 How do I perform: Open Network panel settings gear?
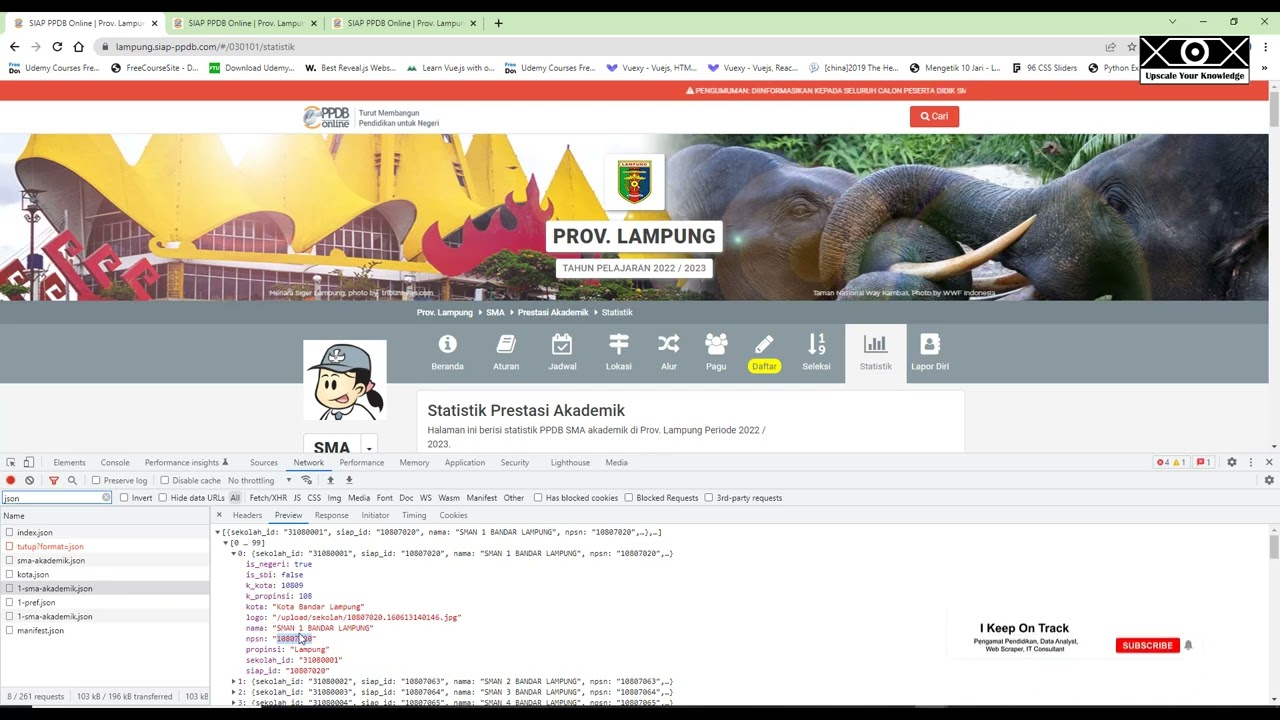[x=1269, y=481]
